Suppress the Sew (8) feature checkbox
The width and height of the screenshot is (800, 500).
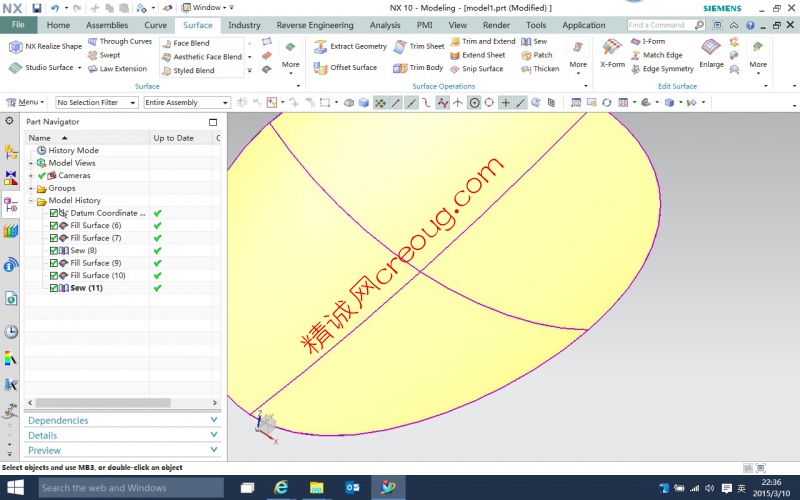click(54, 251)
